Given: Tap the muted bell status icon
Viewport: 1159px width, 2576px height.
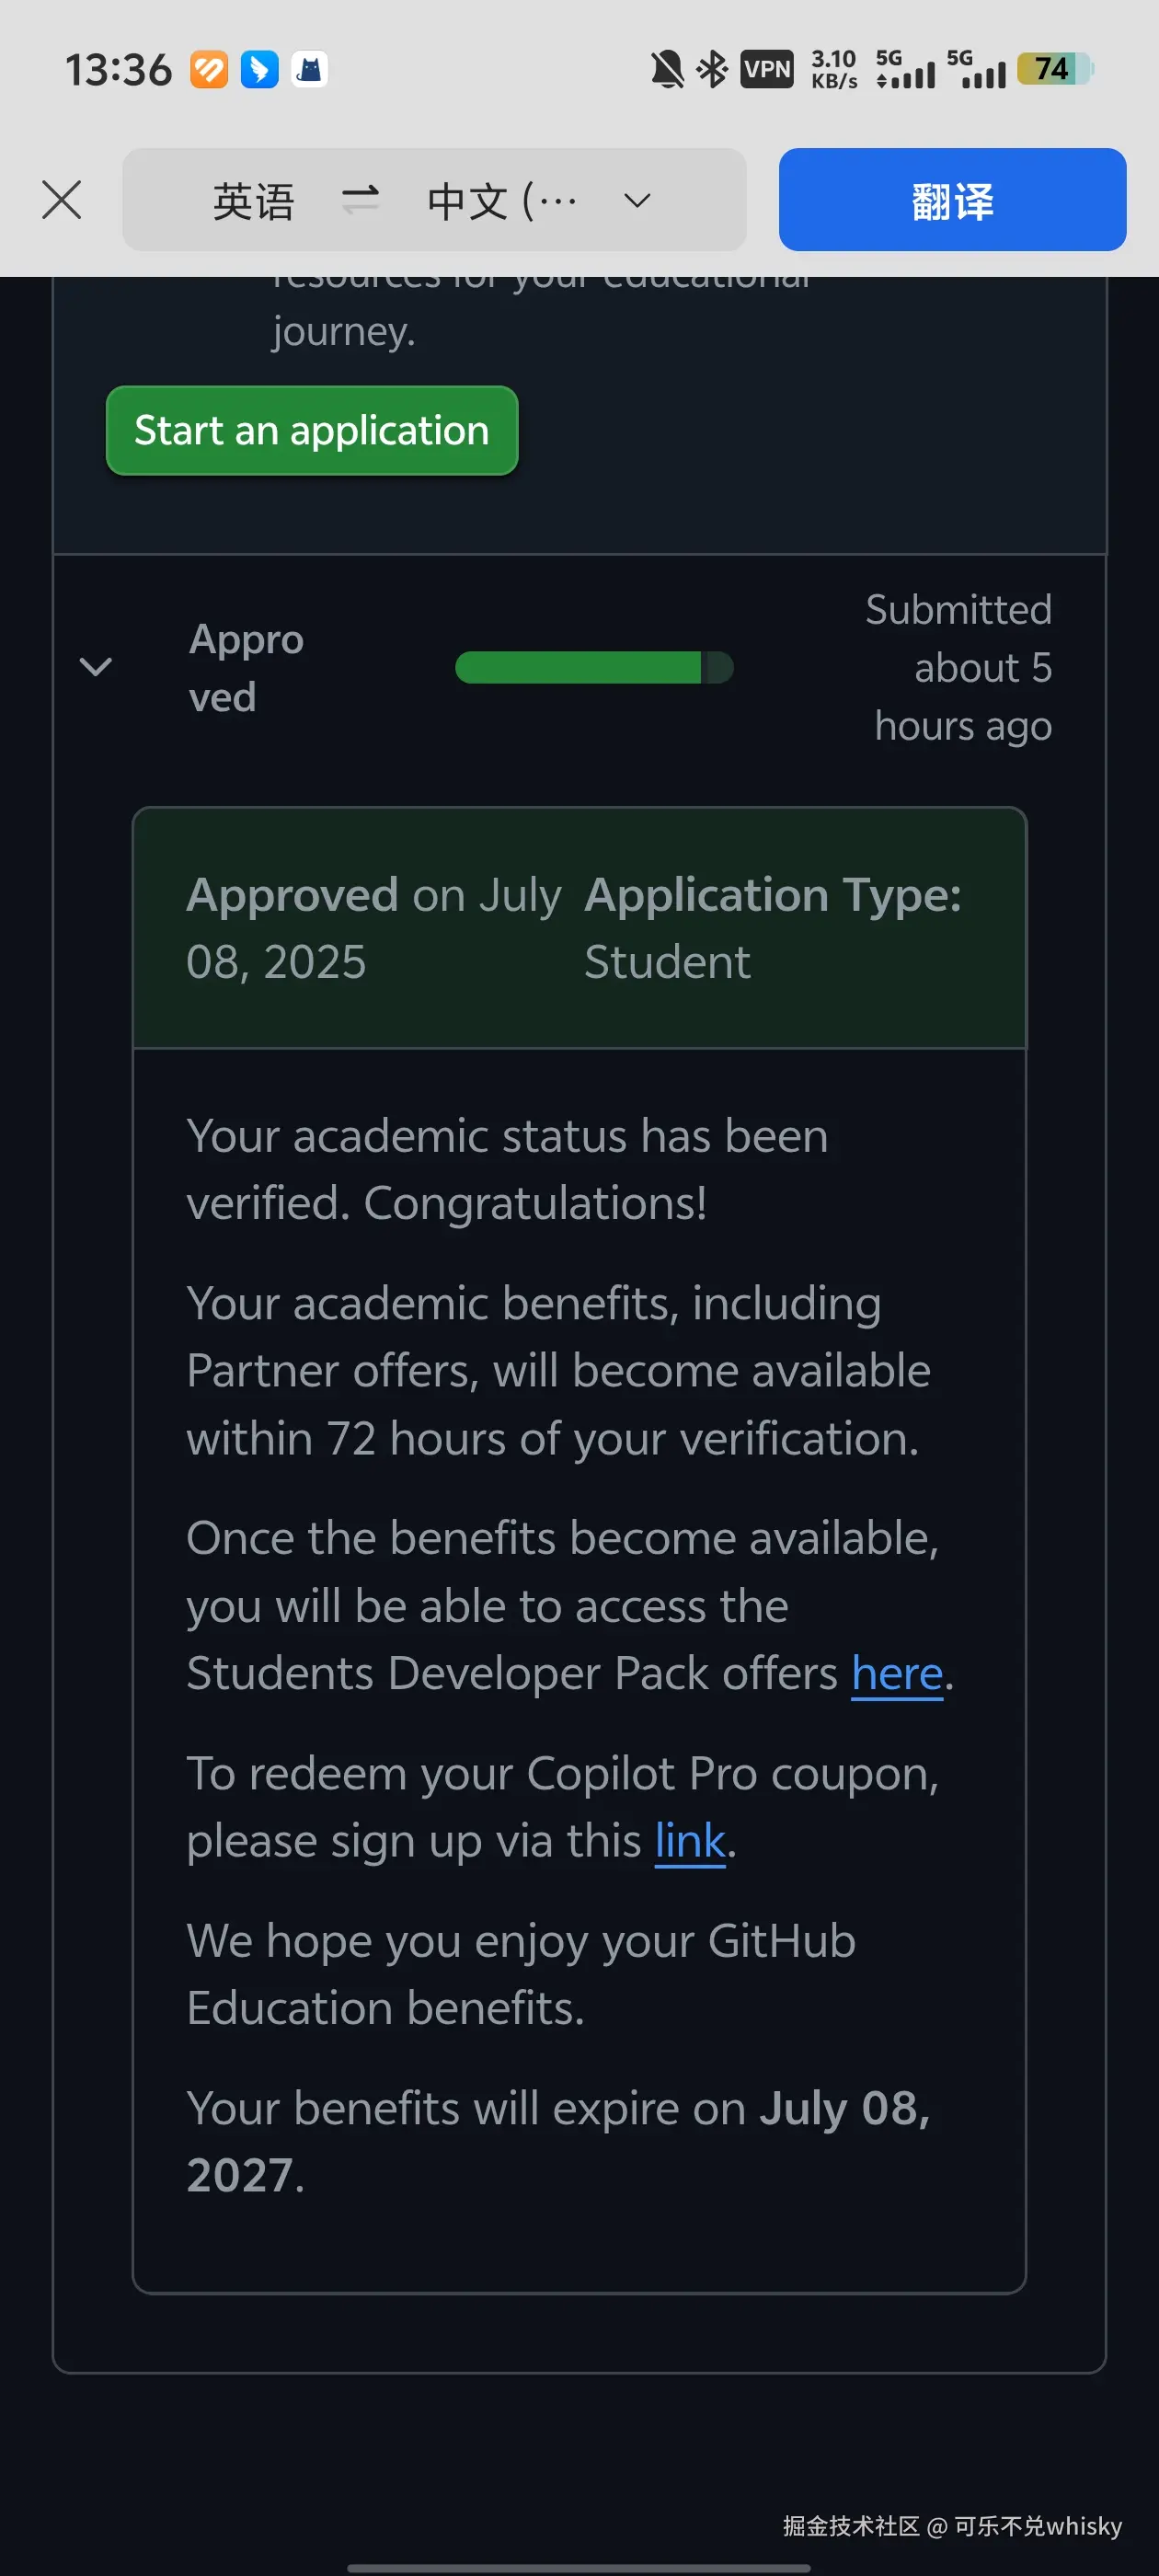Looking at the screenshot, I should pyautogui.click(x=667, y=70).
